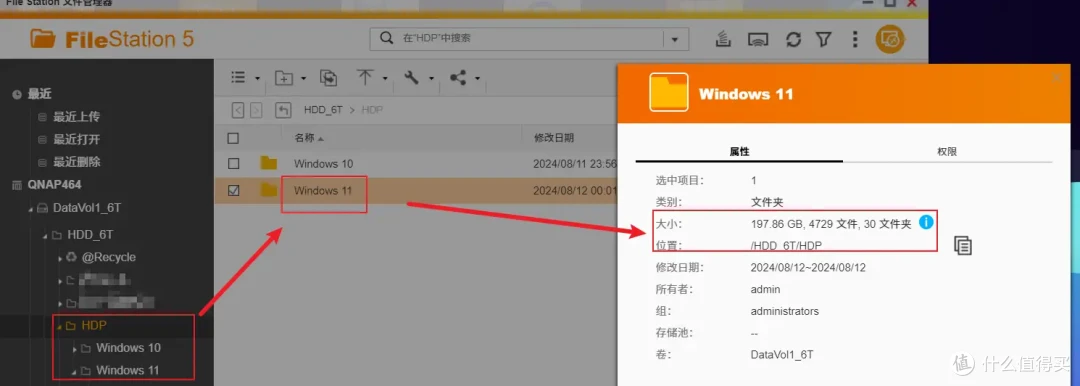Click the group value administrators

[785, 311]
